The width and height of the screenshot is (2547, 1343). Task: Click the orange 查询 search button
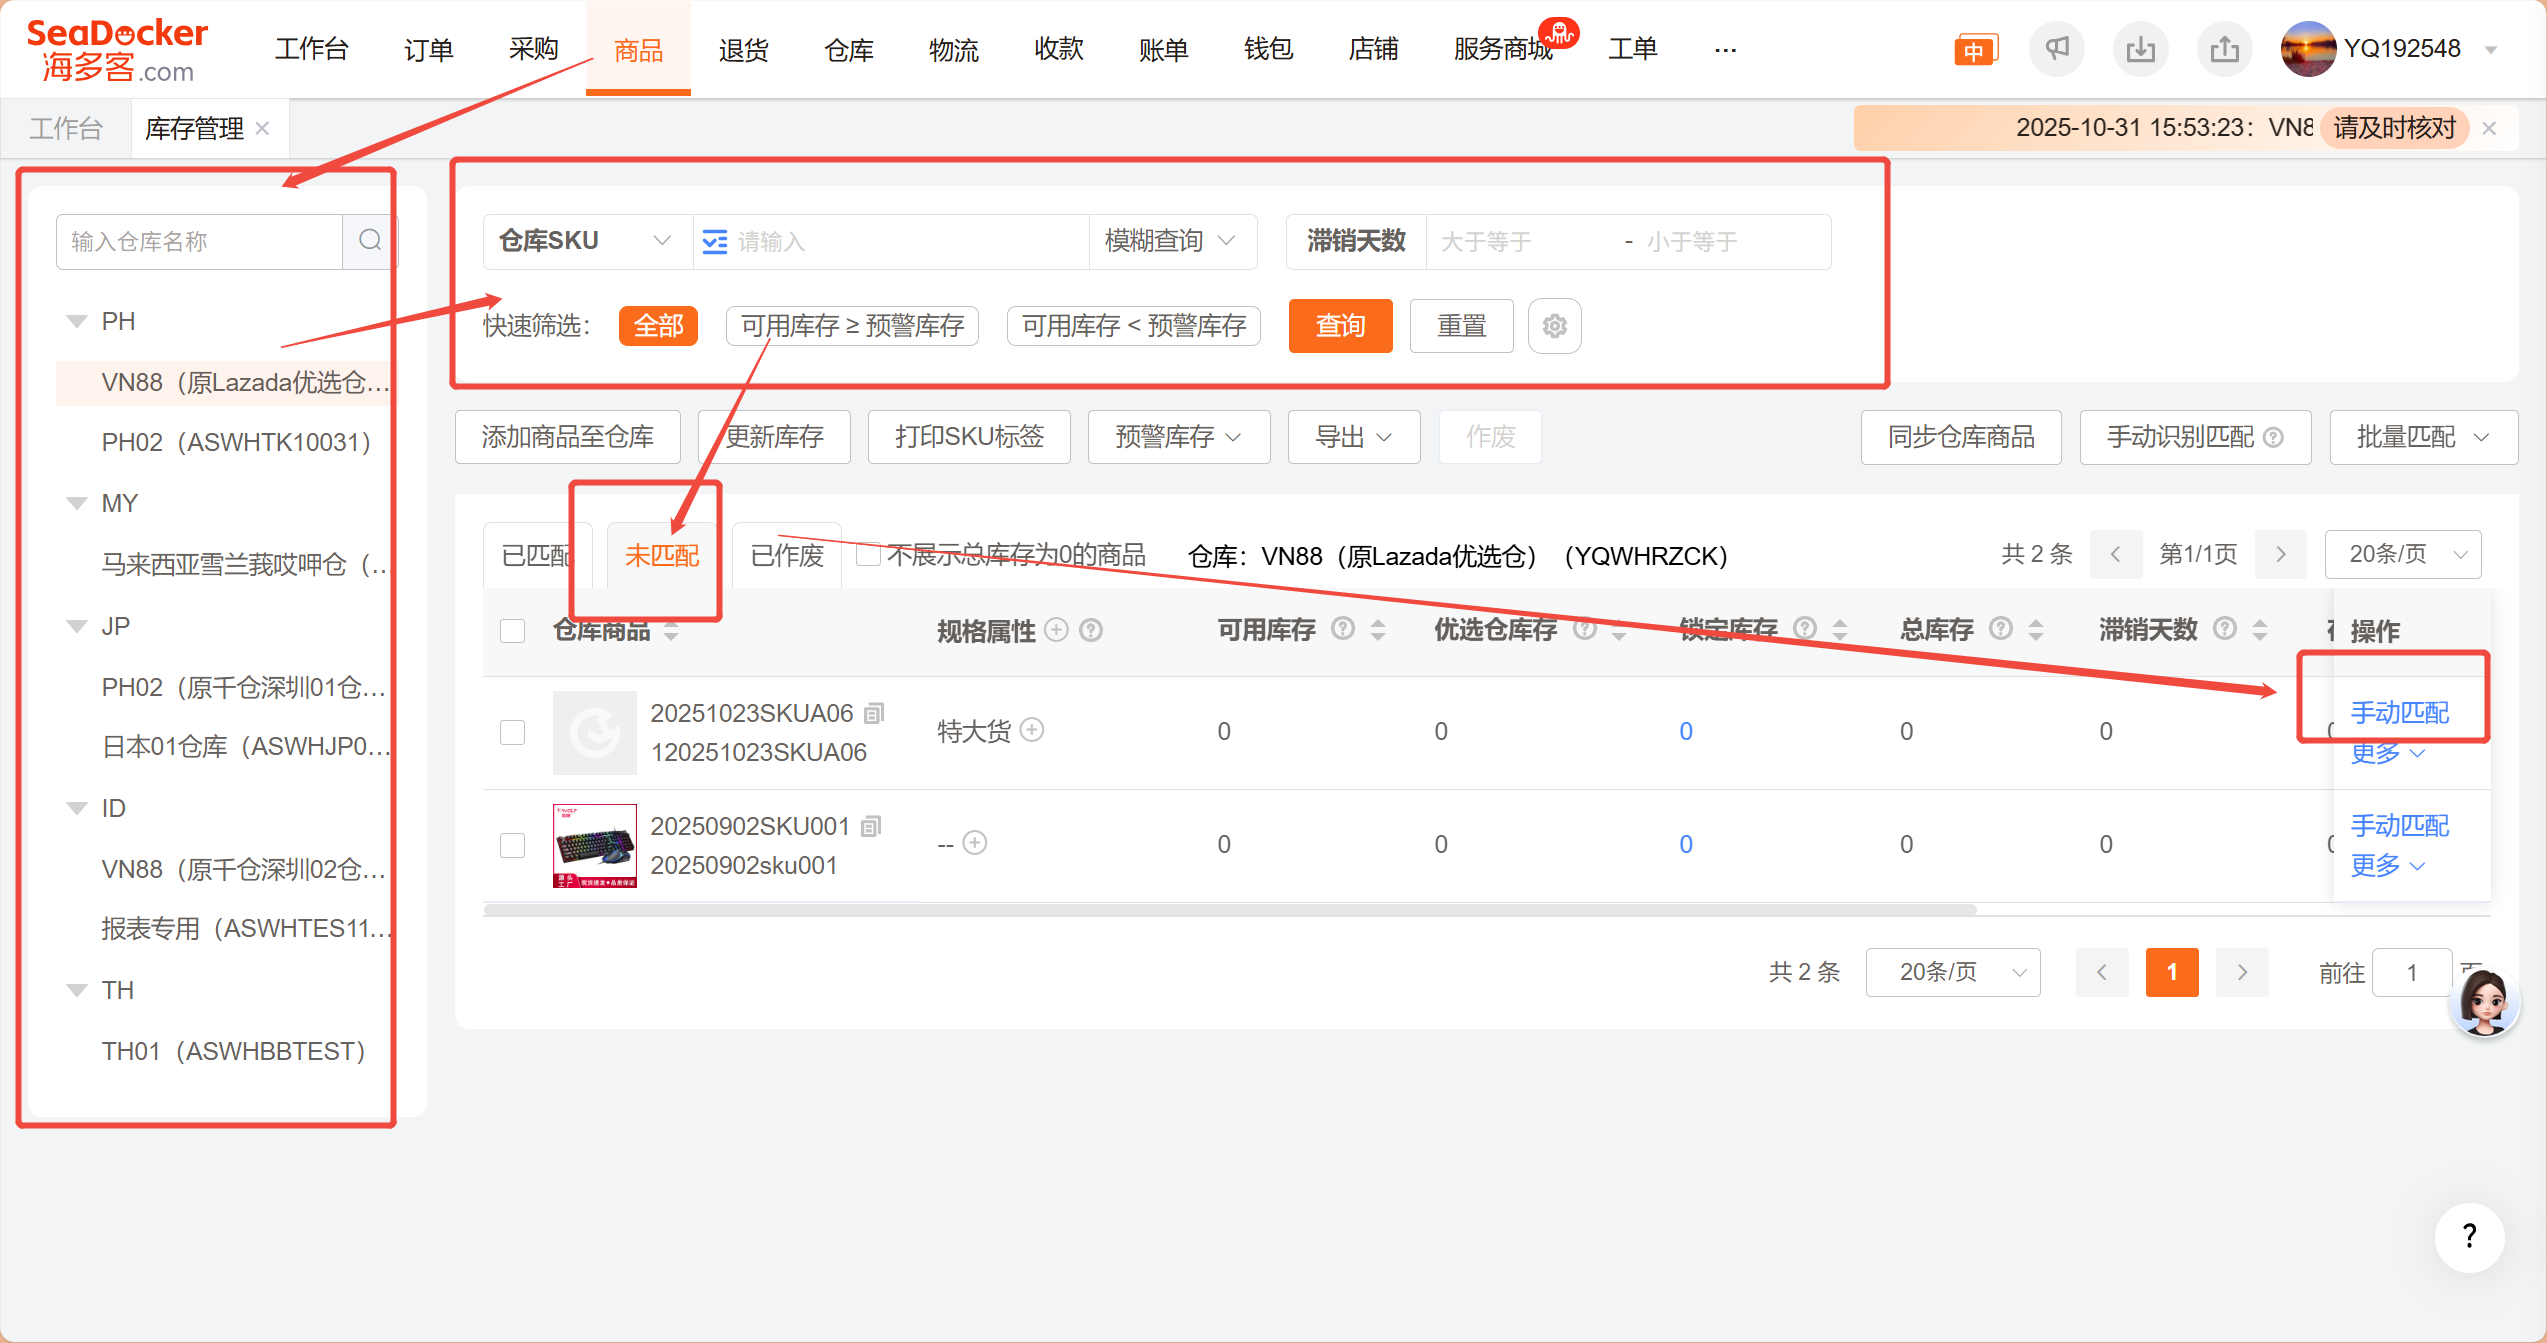(x=1340, y=326)
